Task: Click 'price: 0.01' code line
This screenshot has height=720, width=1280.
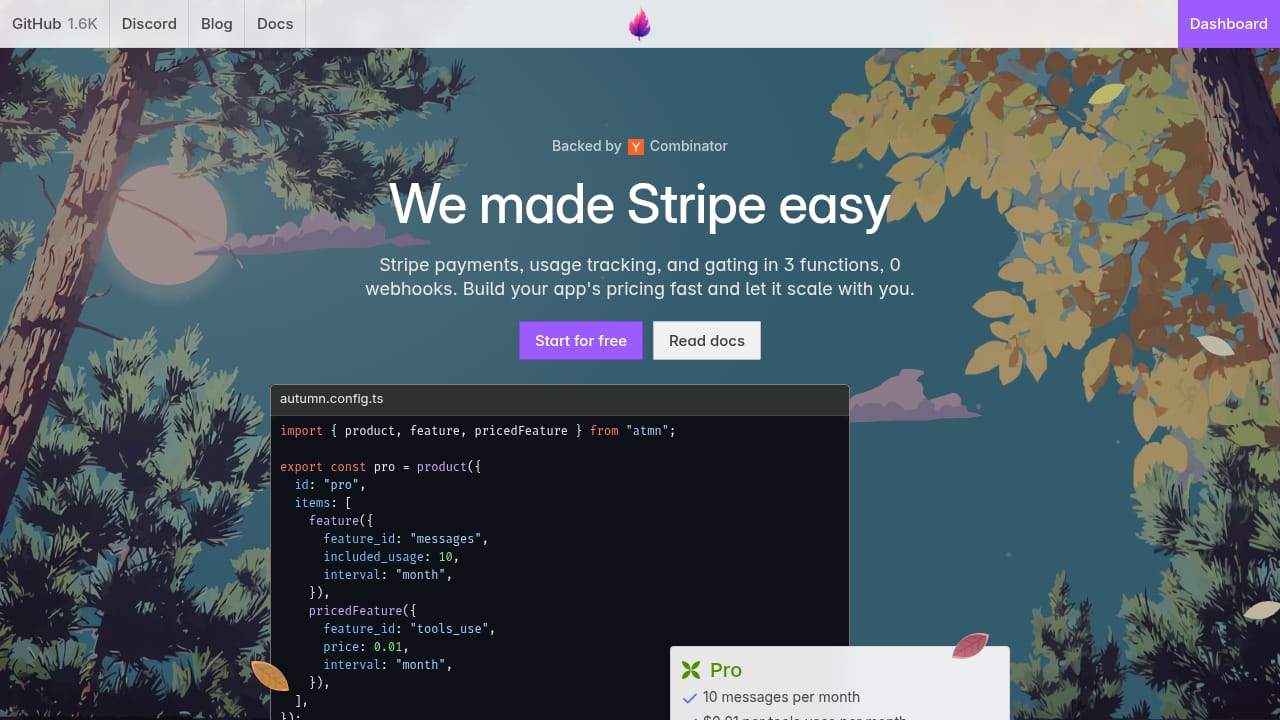Action: 366,647
